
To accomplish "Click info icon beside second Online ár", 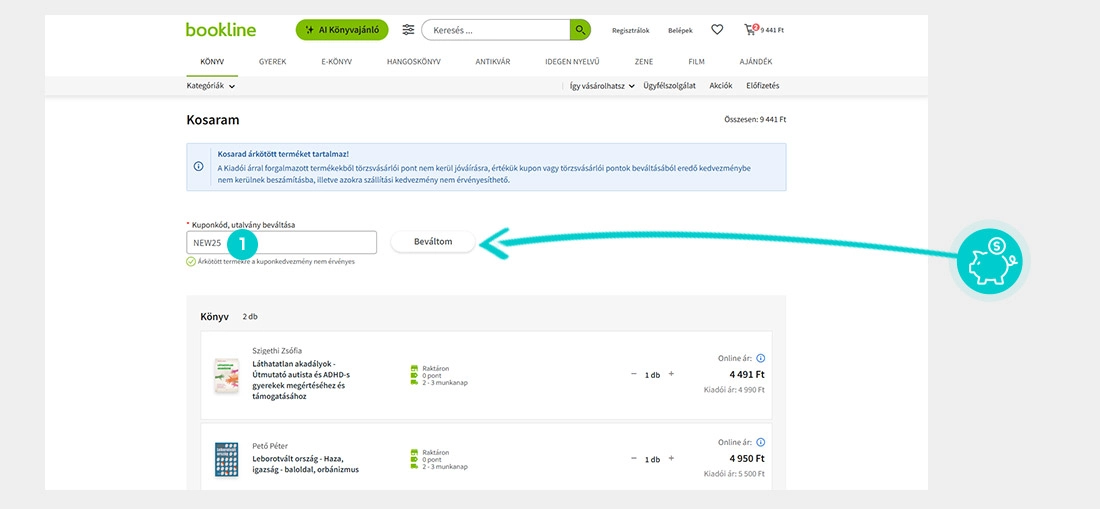I will [x=760, y=442].
